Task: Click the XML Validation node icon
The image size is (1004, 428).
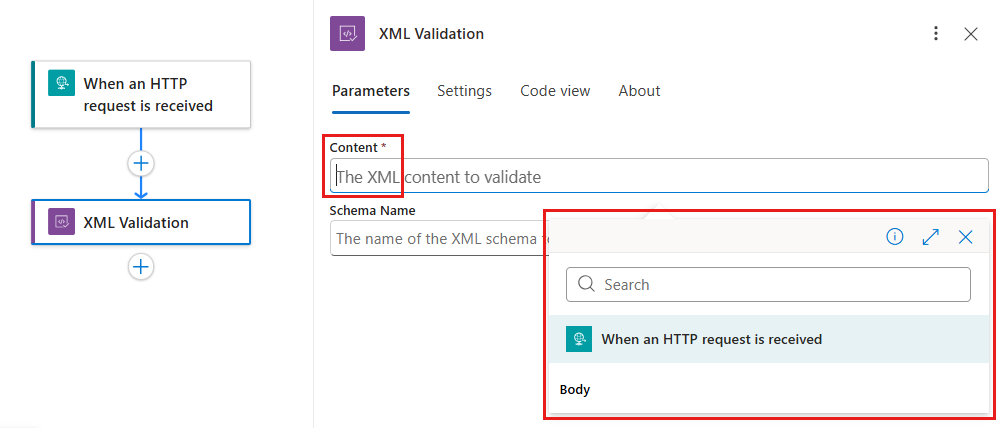Action: click(62, 222)
